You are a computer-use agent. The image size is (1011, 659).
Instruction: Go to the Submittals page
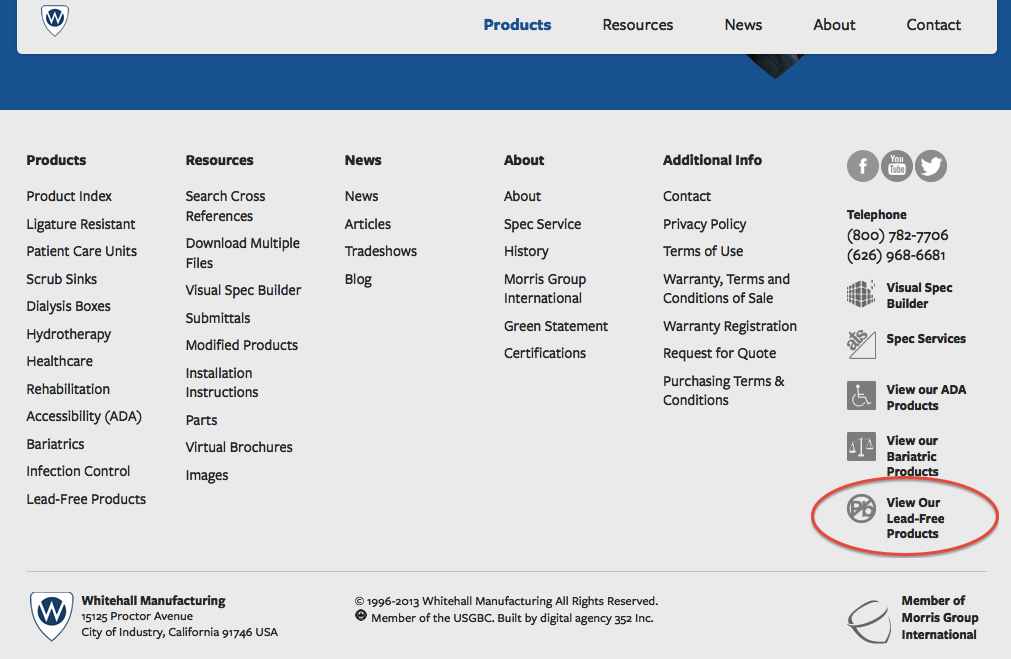(217, 318)
